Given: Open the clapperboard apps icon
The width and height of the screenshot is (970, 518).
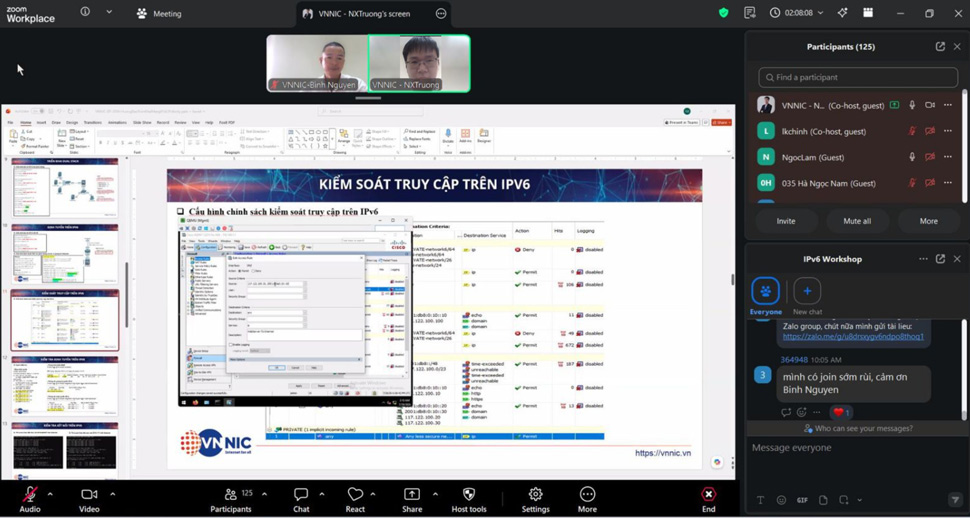Looking at the screenshot, I should click(x=868, y=13).
